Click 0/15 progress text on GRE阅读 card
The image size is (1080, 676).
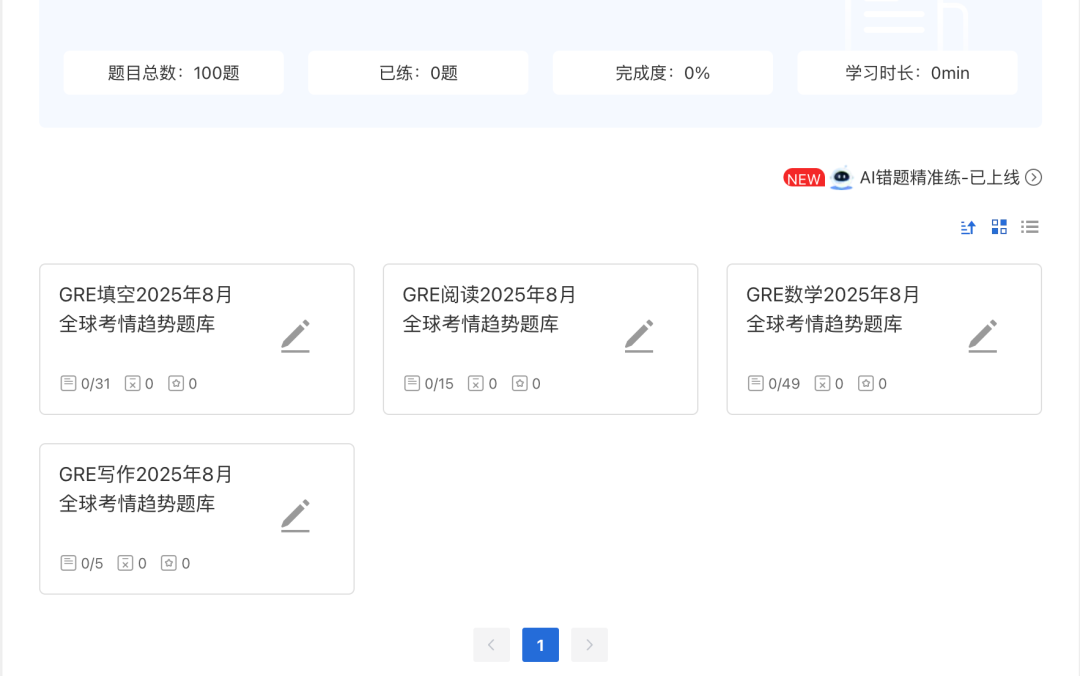[439, 384]
